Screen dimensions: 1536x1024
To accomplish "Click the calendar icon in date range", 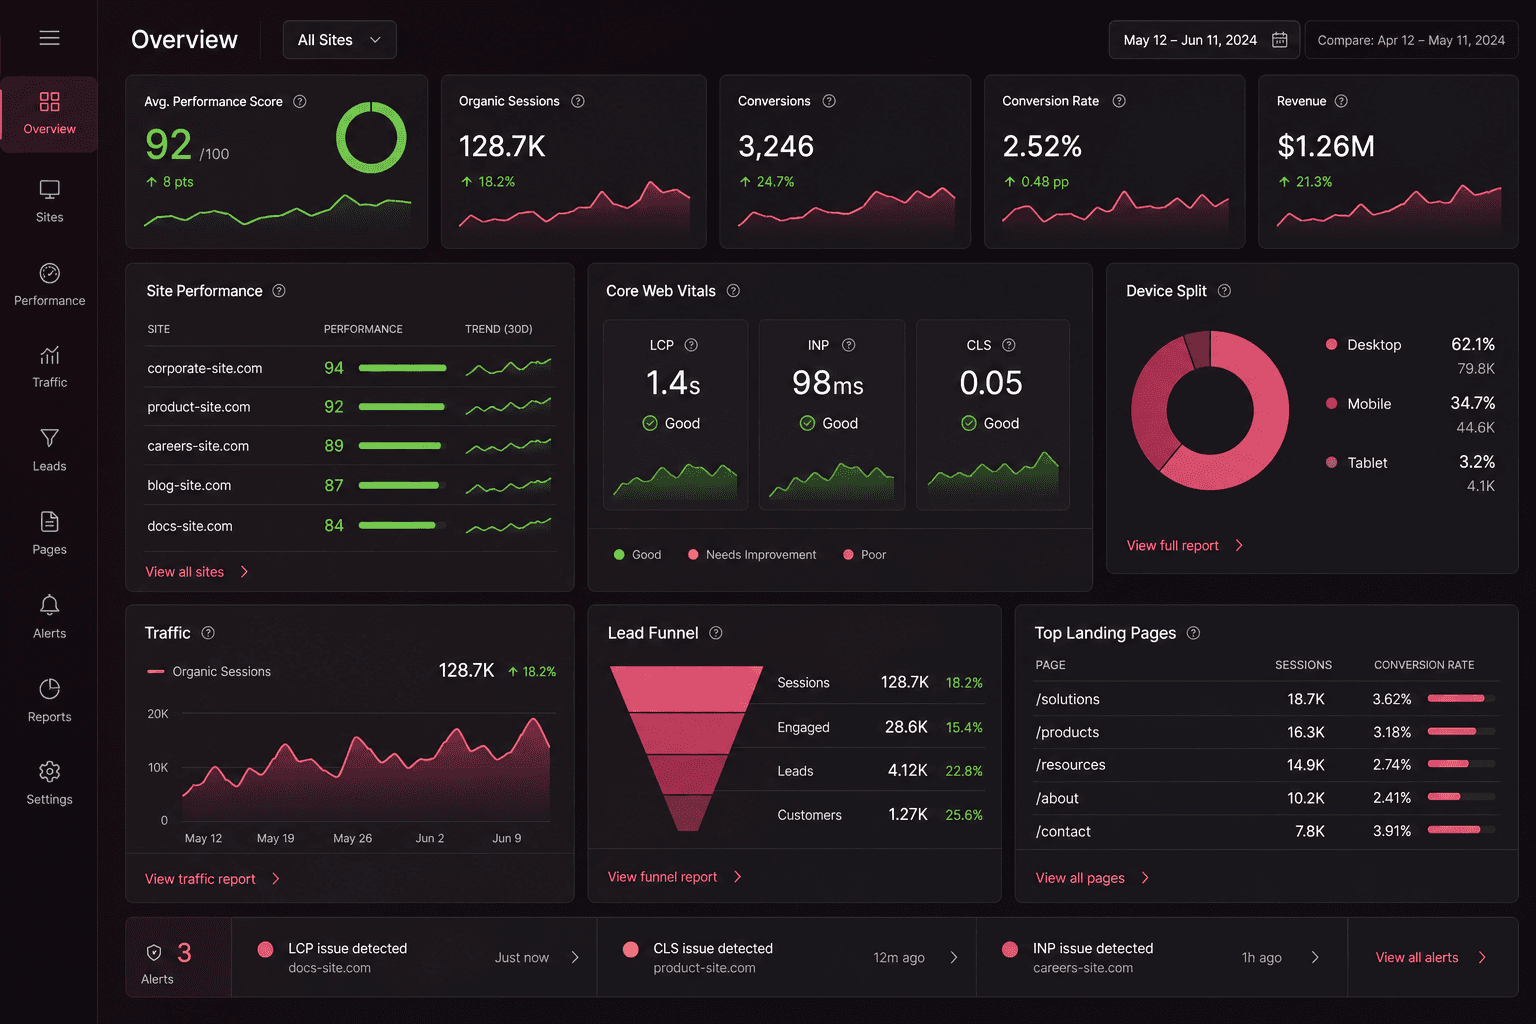I will pyautogui.click(x=1279, y=40).
